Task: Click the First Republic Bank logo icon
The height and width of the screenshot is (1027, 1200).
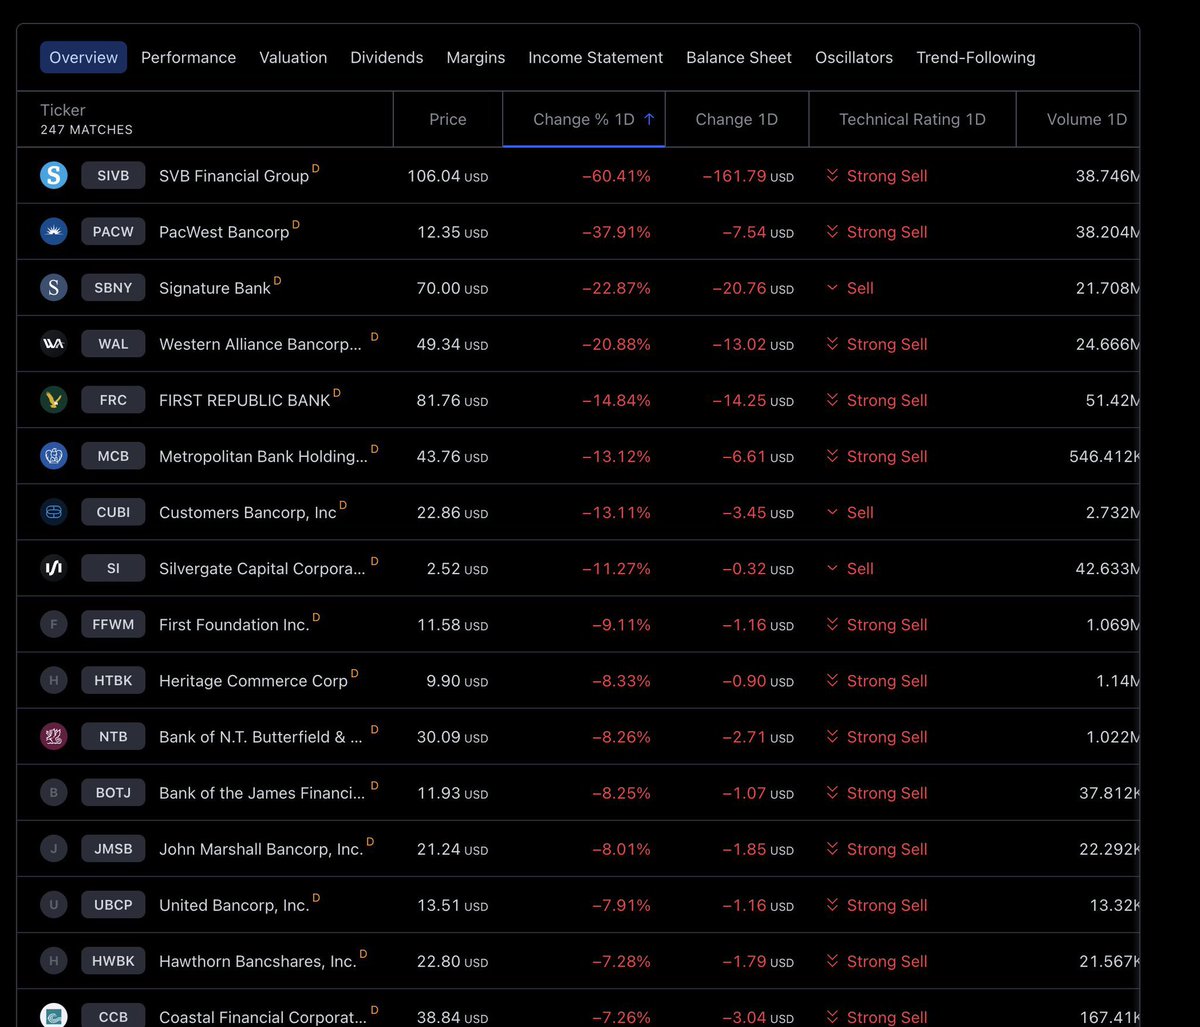Action: click(x=53, y=400)
